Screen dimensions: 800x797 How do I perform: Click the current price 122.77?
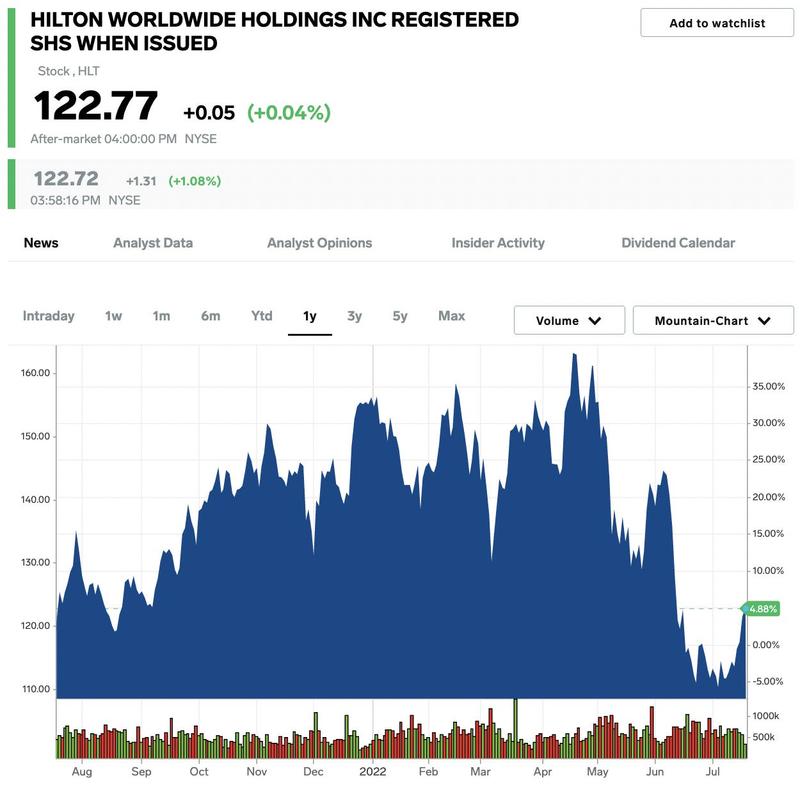tap(95, 106)
